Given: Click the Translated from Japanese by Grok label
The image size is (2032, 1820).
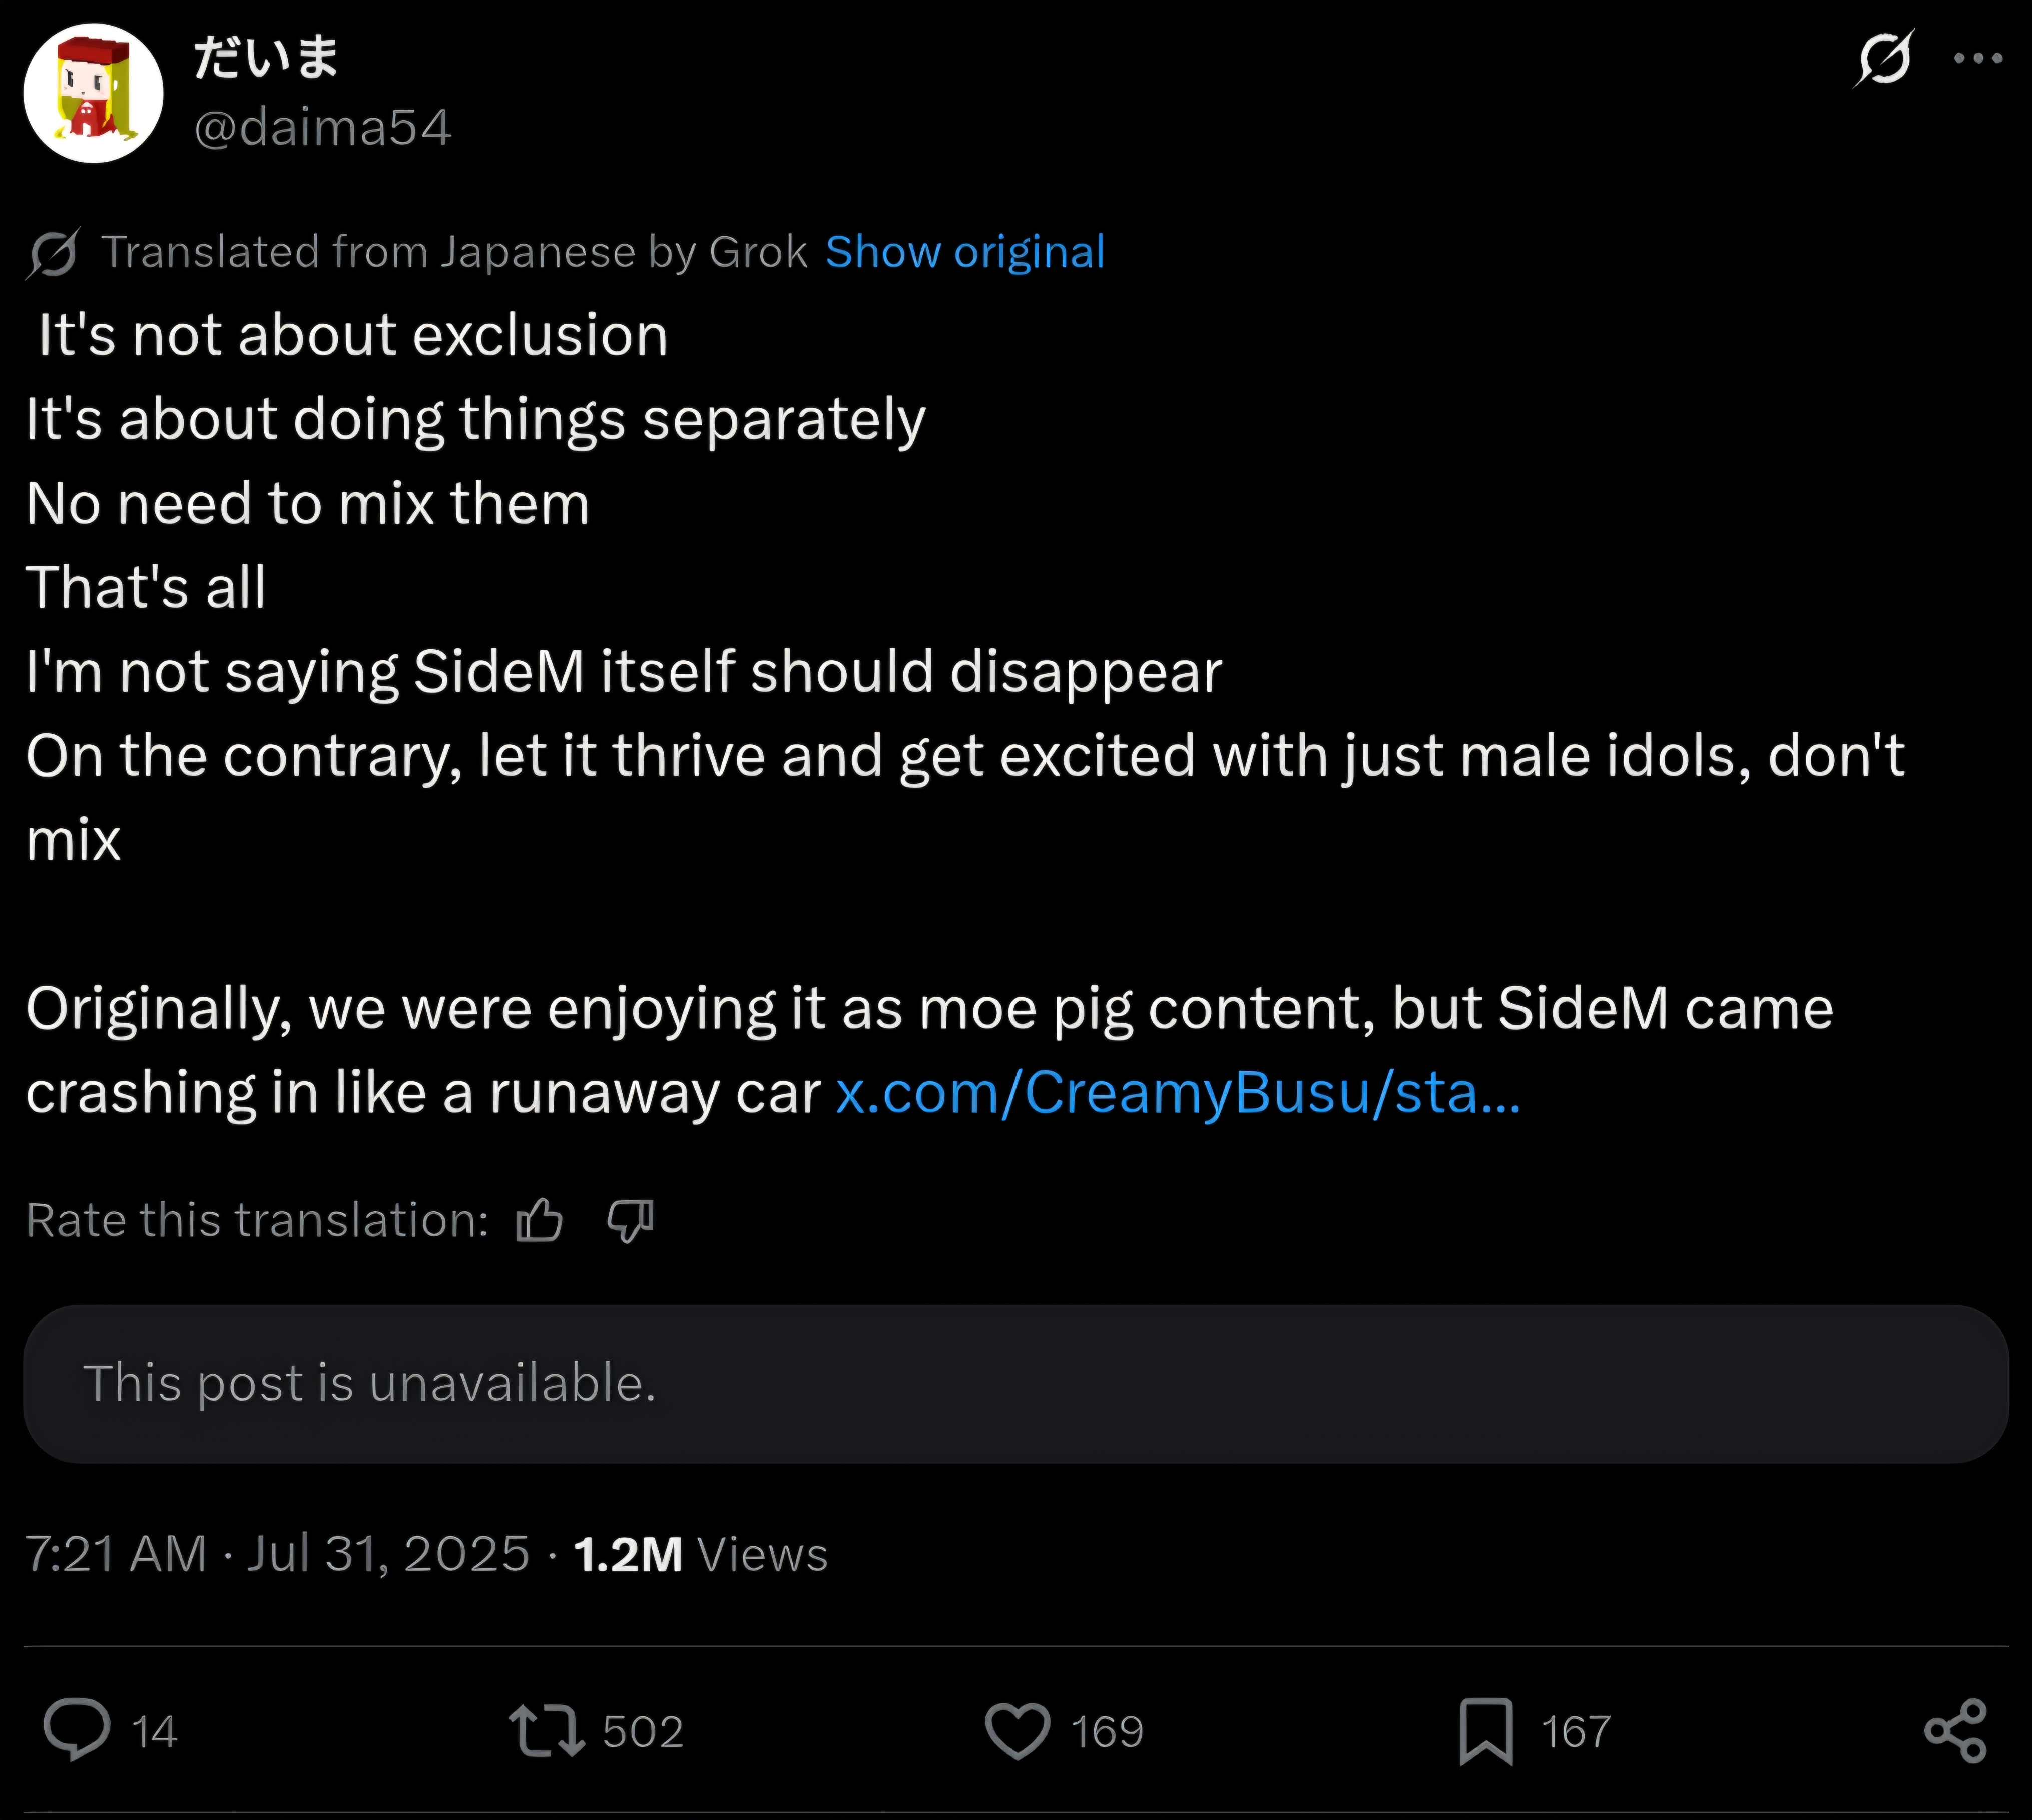Looking at the screenshot, I should point(454,252).
